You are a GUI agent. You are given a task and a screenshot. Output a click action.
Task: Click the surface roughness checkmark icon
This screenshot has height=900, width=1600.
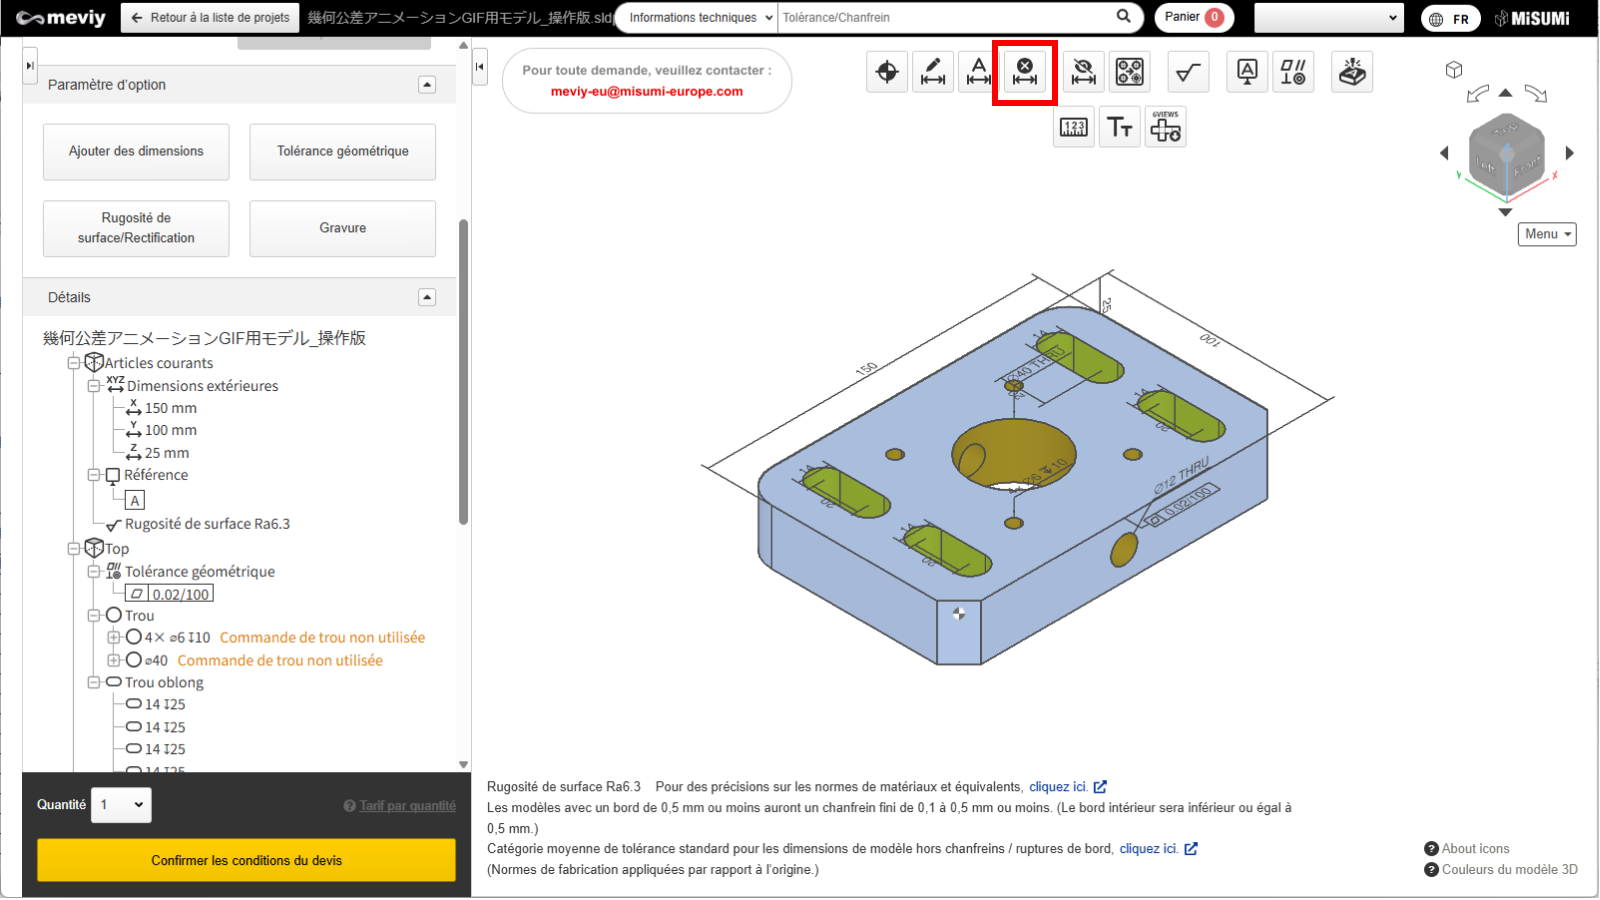tap(1188, 72)
